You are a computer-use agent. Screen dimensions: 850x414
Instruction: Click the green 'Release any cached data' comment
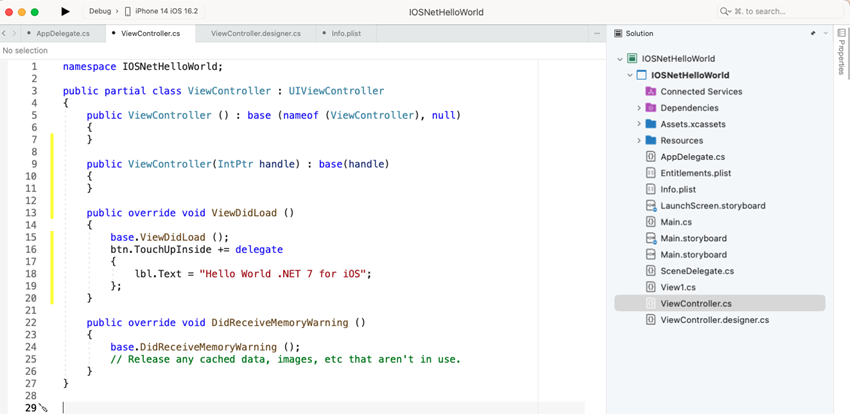(286, 359)
